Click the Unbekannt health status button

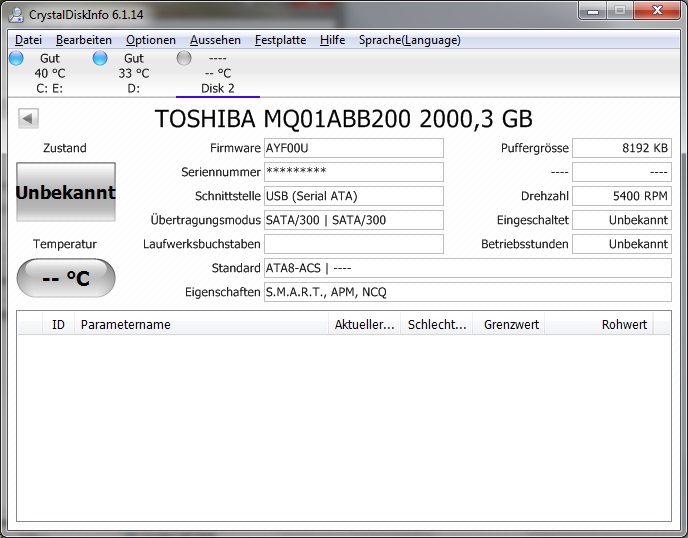[66, 192]
